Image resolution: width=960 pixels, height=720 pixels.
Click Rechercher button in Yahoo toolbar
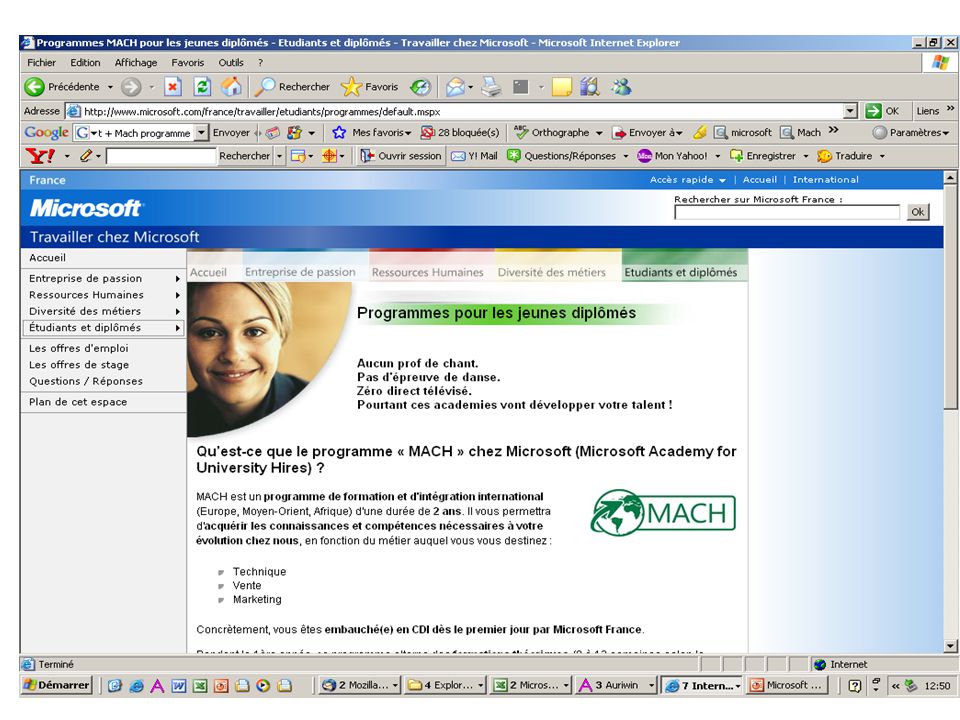[244, 156]
